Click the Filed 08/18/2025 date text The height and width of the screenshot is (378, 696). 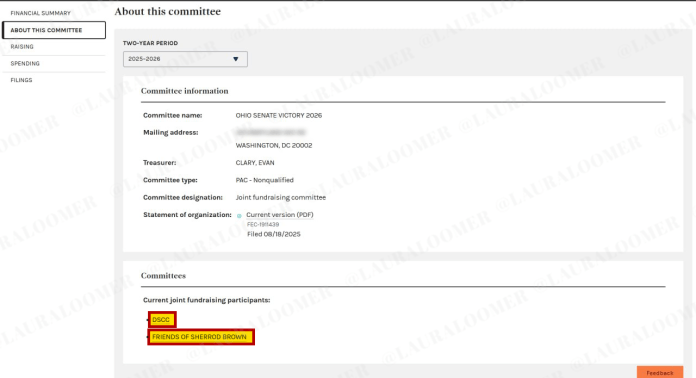[274, 234]
